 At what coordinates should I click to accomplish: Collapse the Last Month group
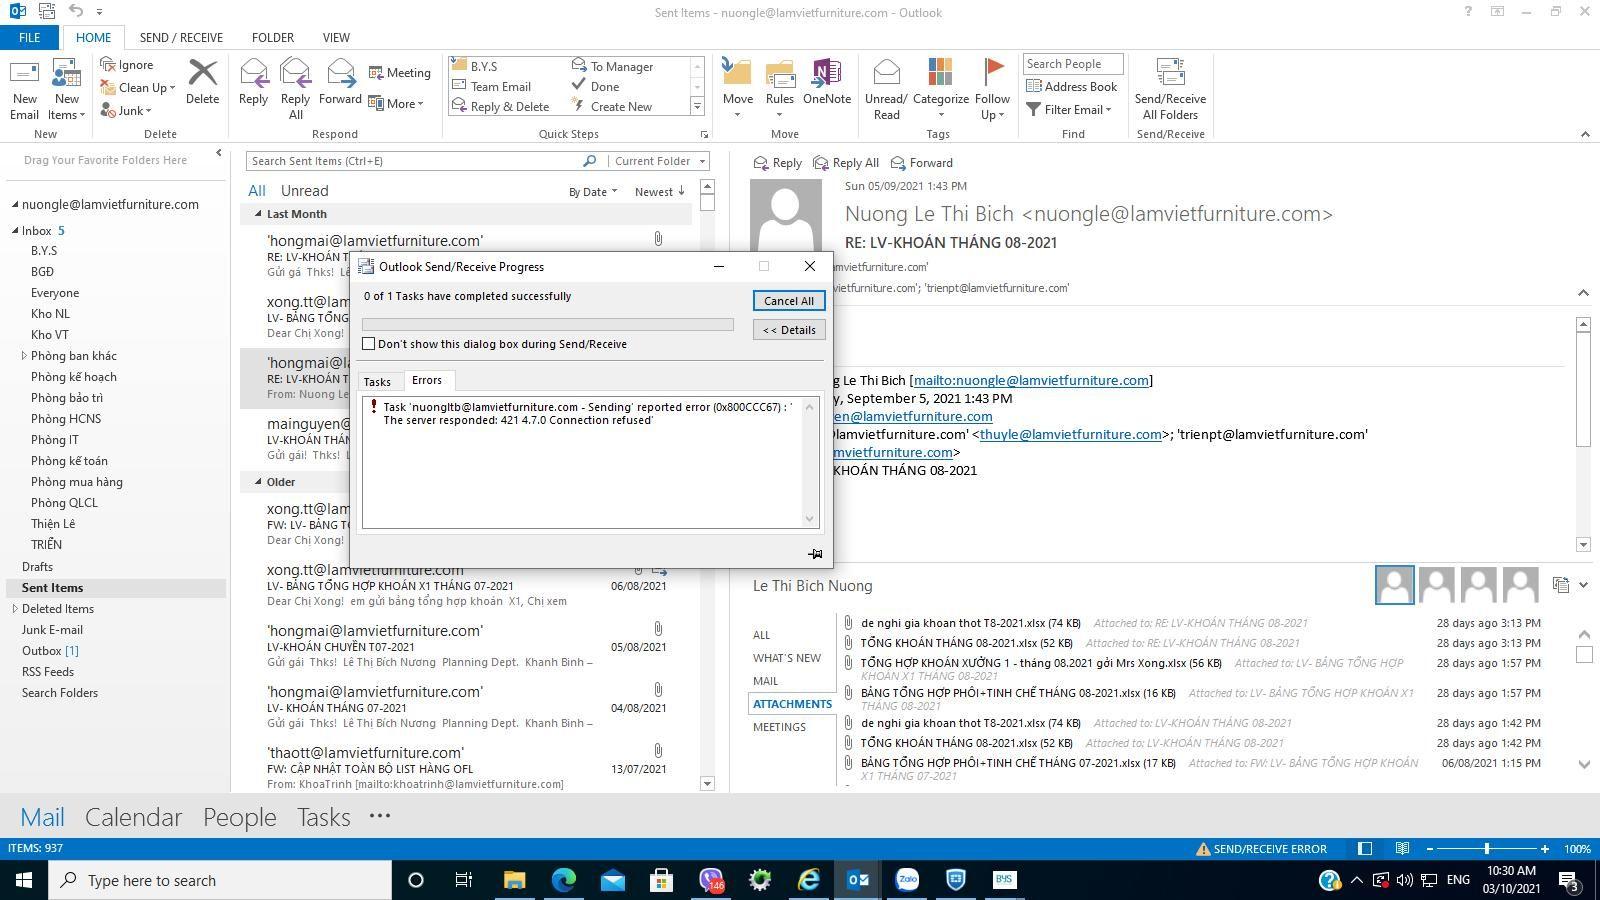(258, 214)
